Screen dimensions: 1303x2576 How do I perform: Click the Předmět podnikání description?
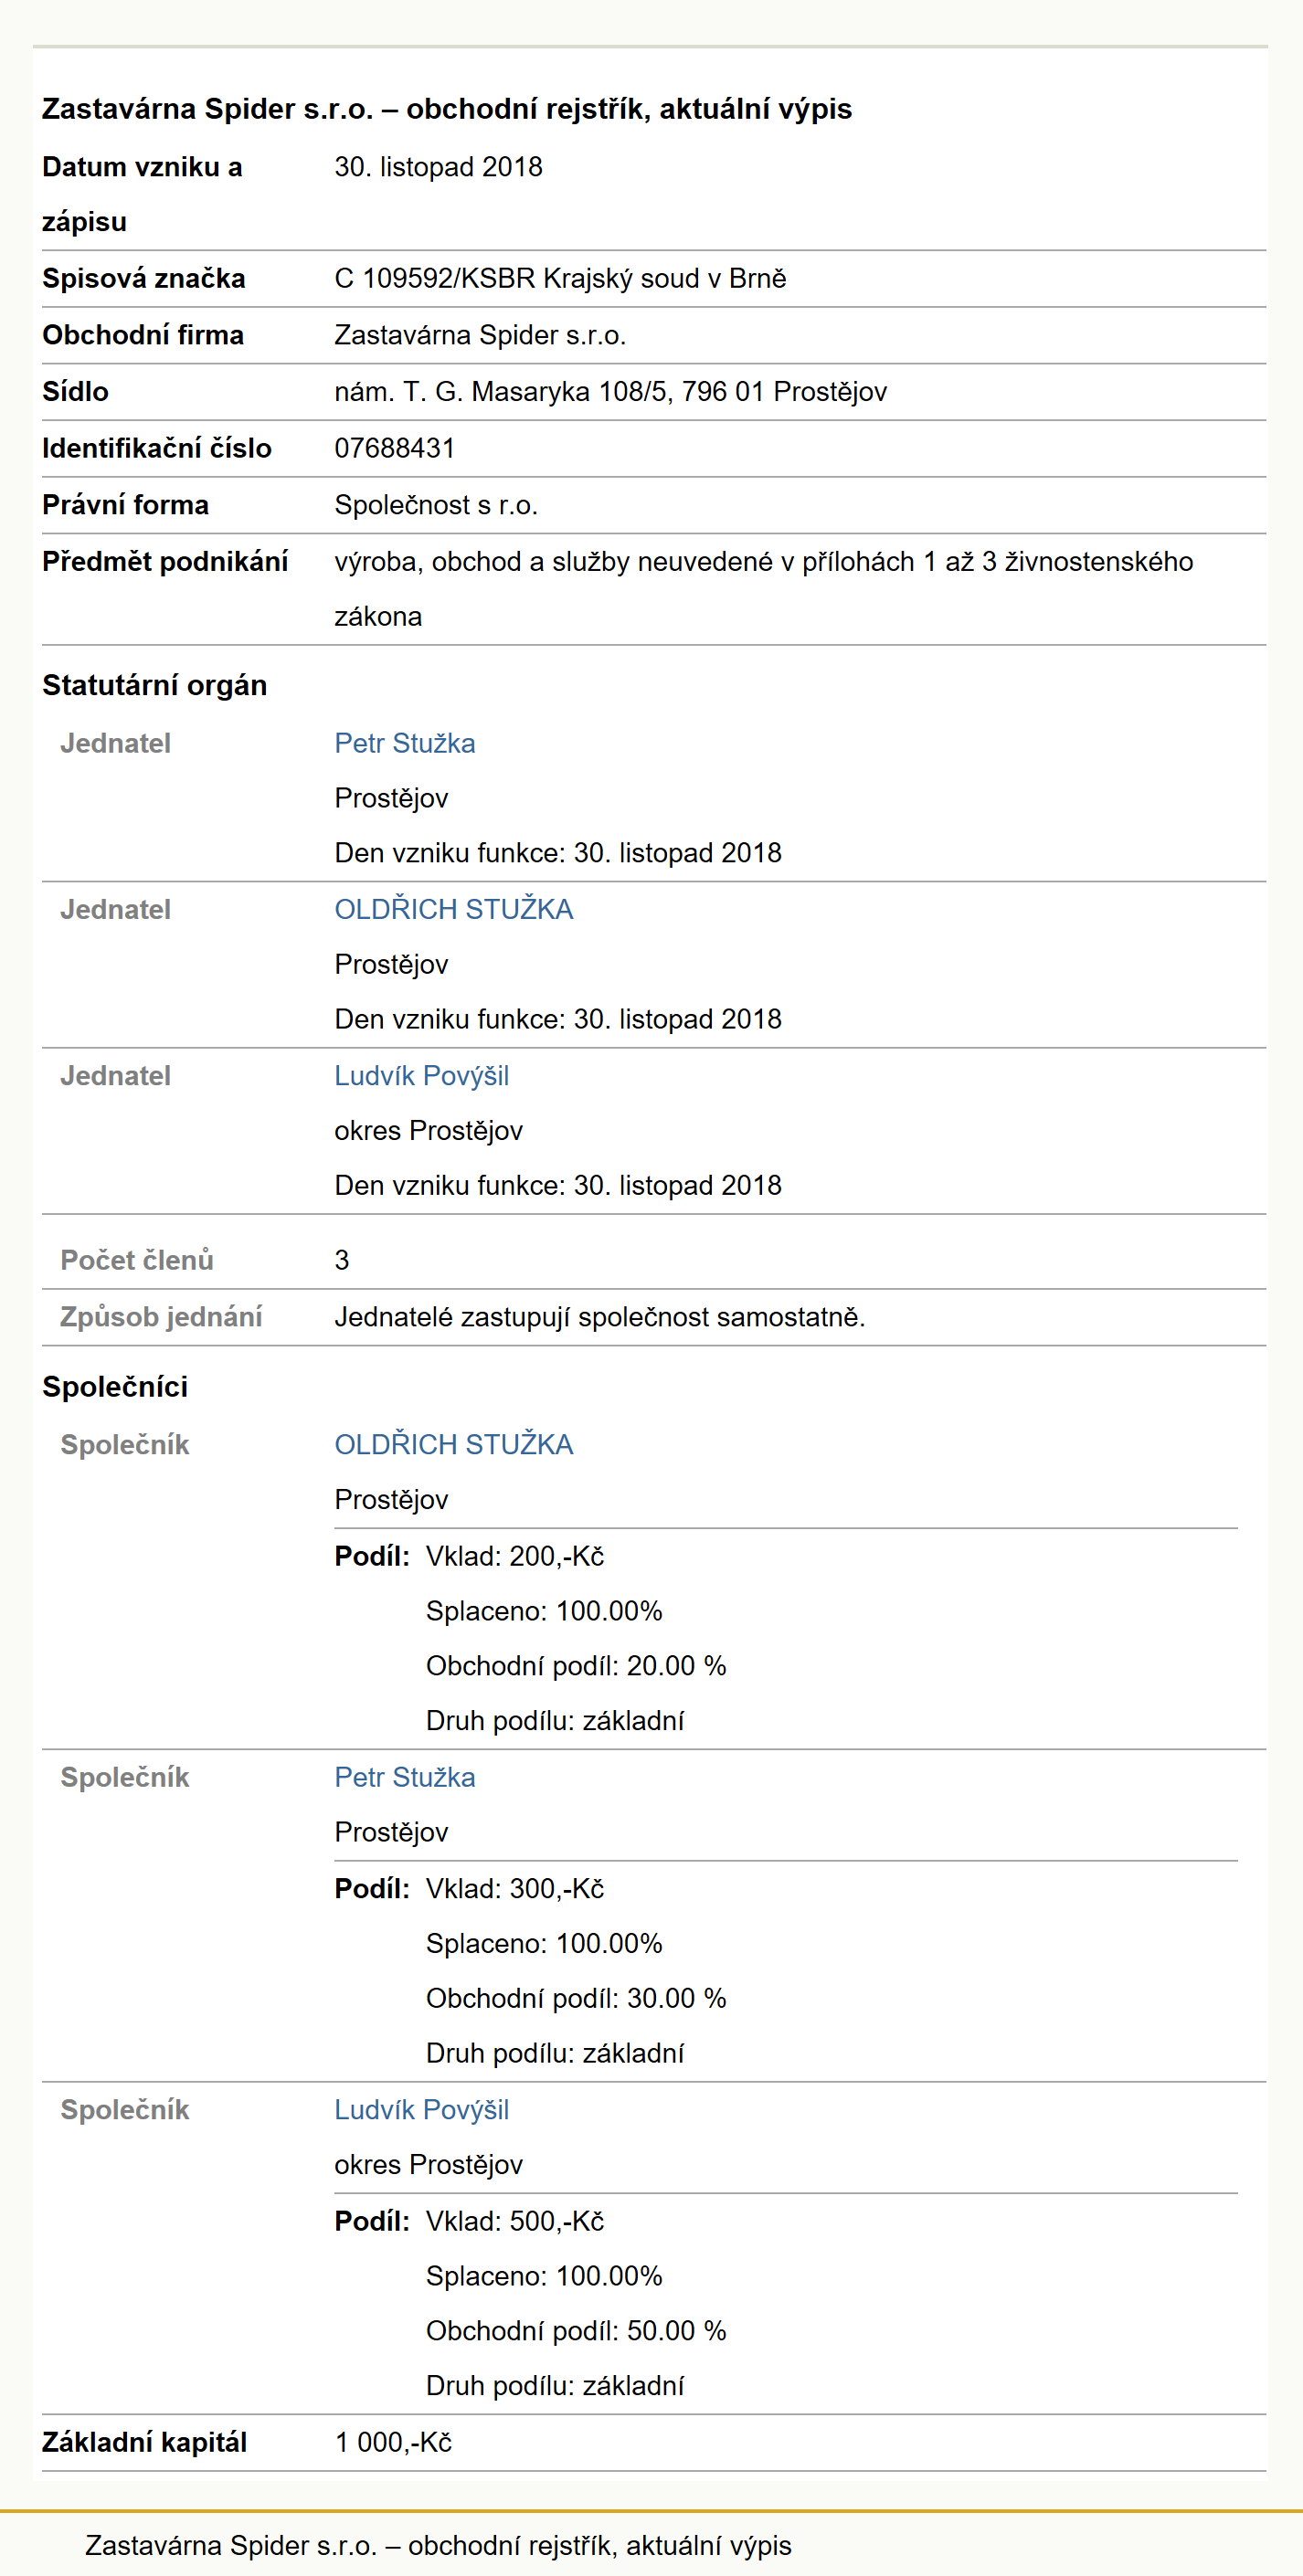pyautogui.click(x=763, y=589)
